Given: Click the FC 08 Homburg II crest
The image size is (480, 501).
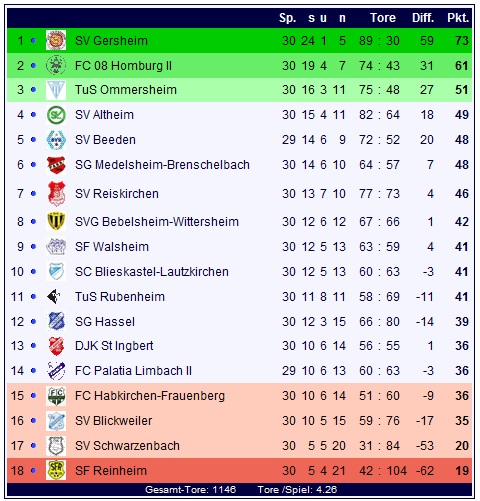Looking at the screenshot, I should click(x=56, y=65).
